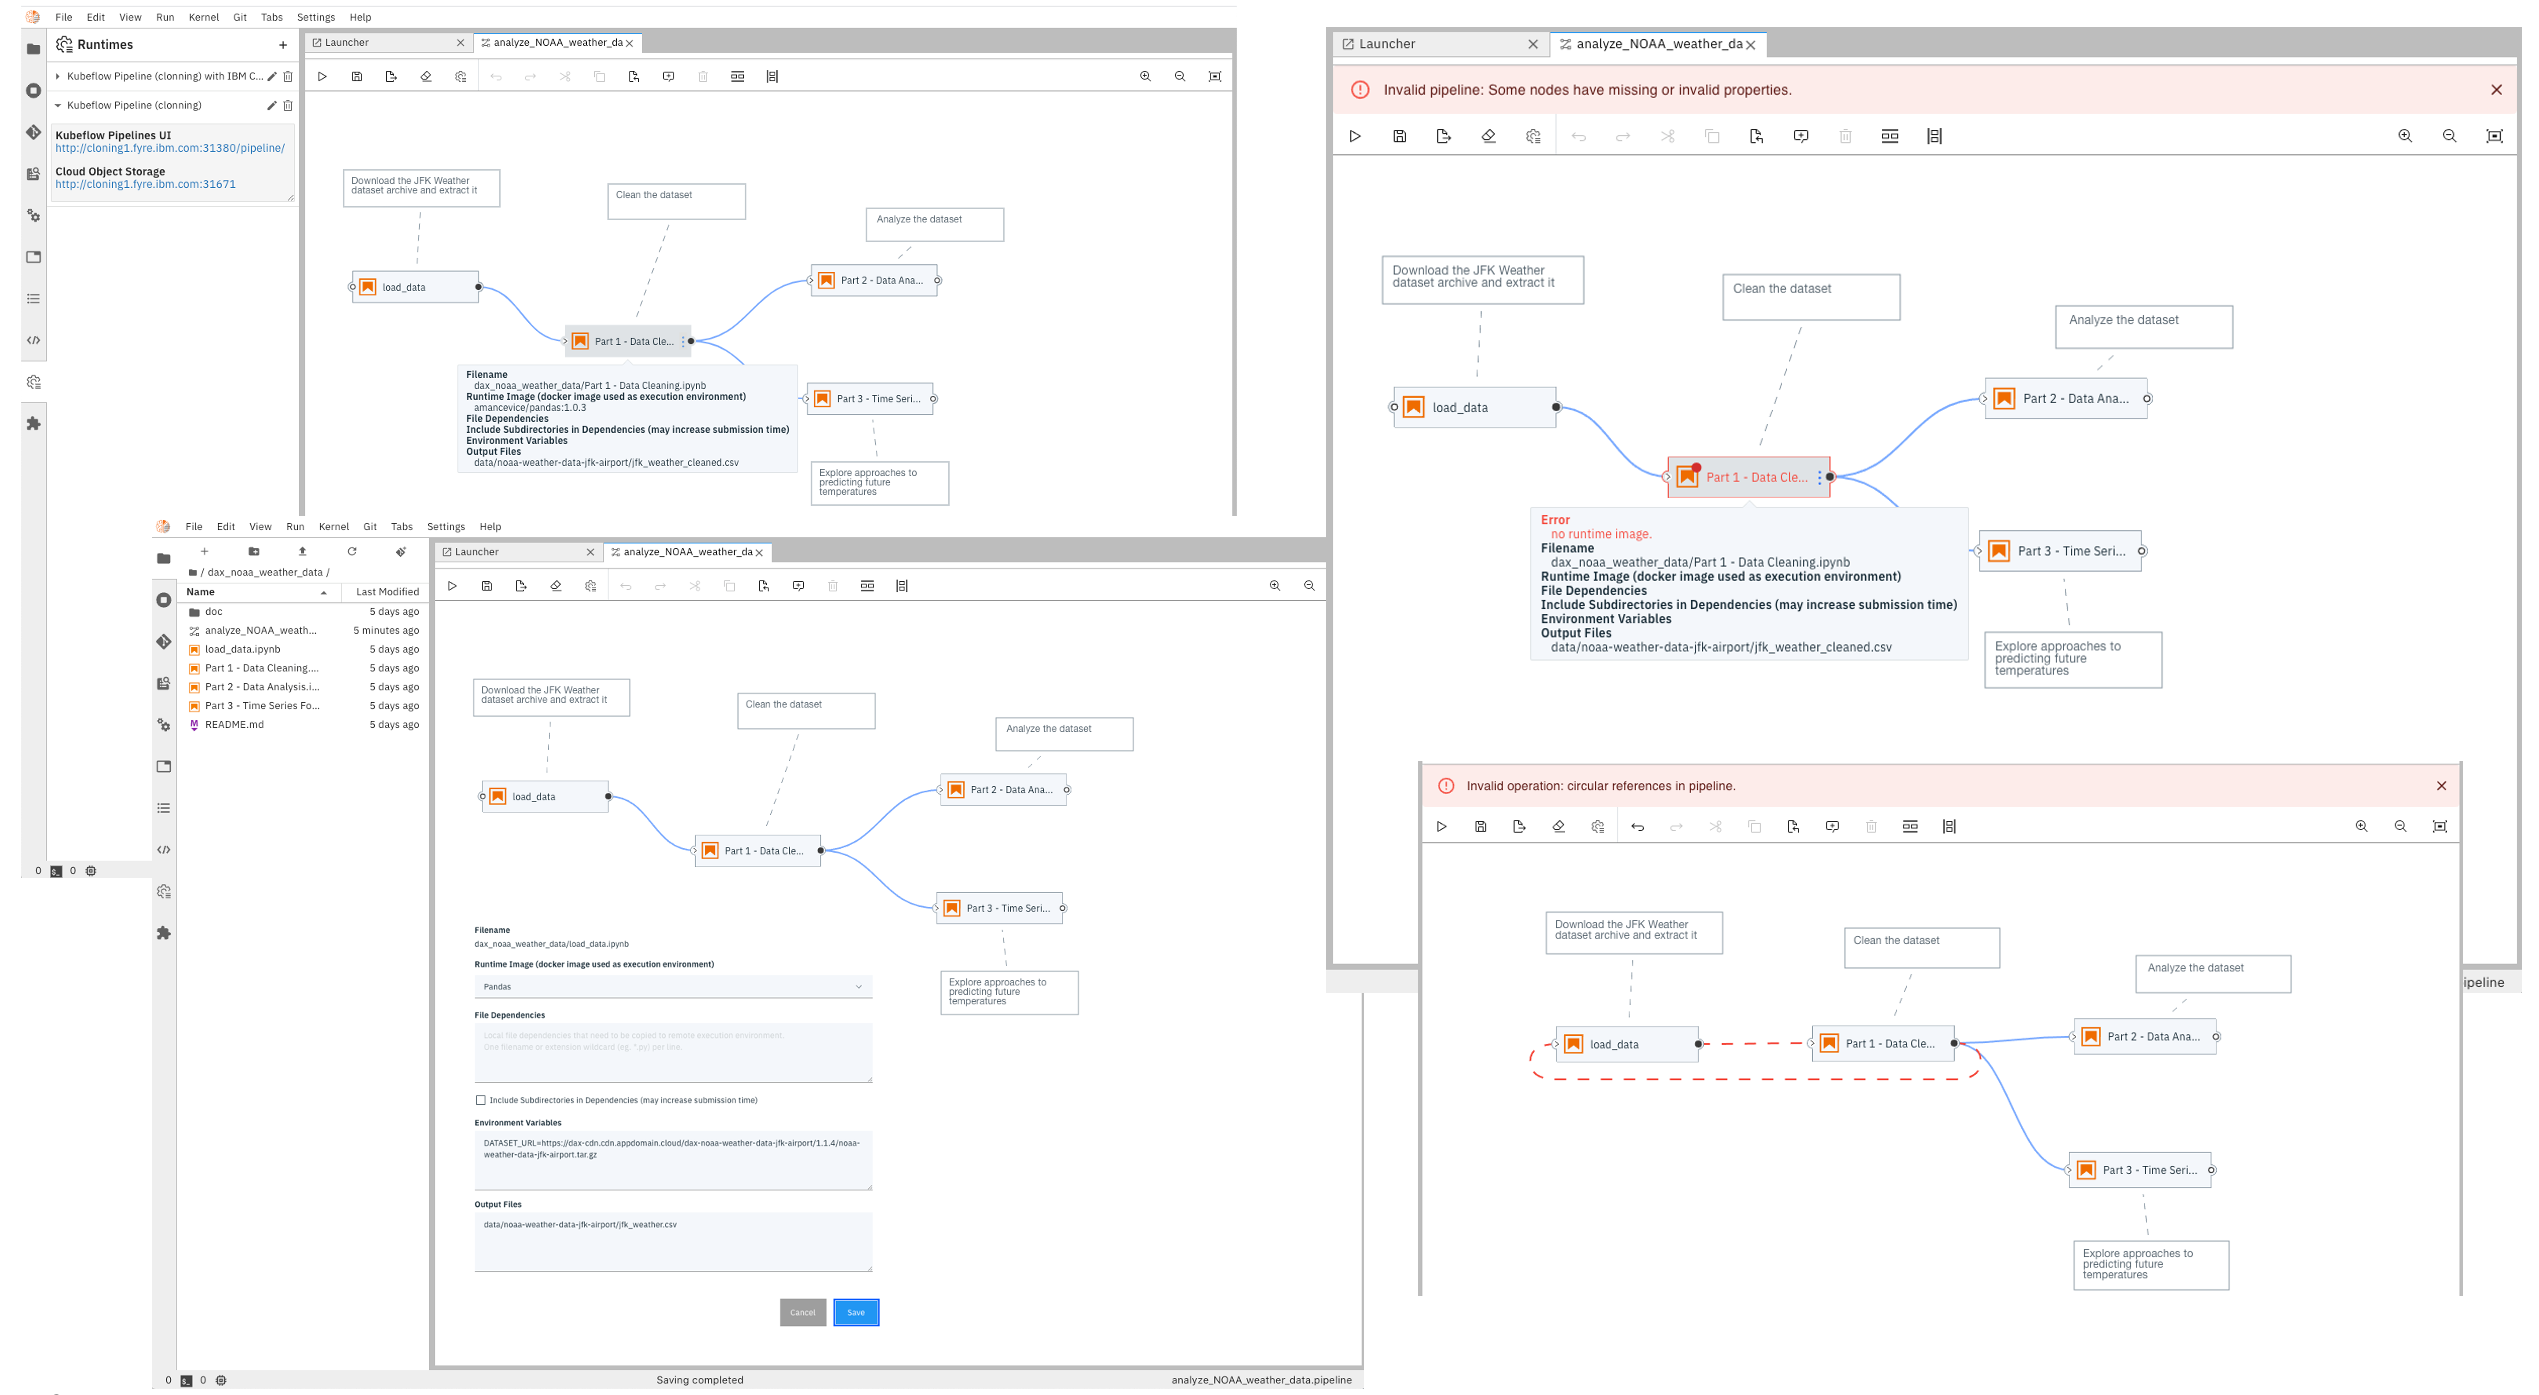Arrange pipeline nodes horizontally
The image size is (2539, 1395).
pos(738,76)
